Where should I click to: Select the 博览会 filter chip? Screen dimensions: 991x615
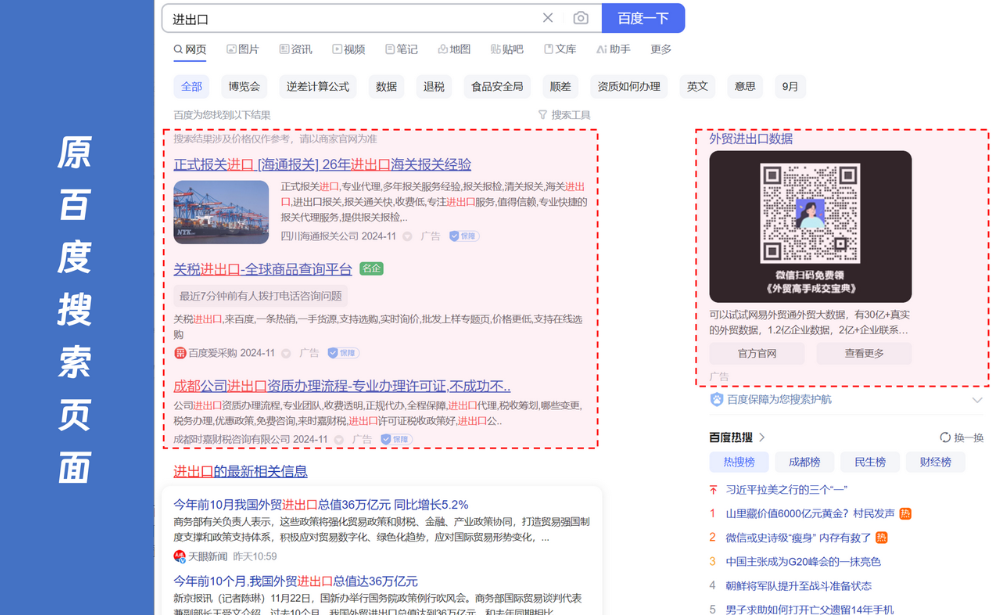point(244,87)
